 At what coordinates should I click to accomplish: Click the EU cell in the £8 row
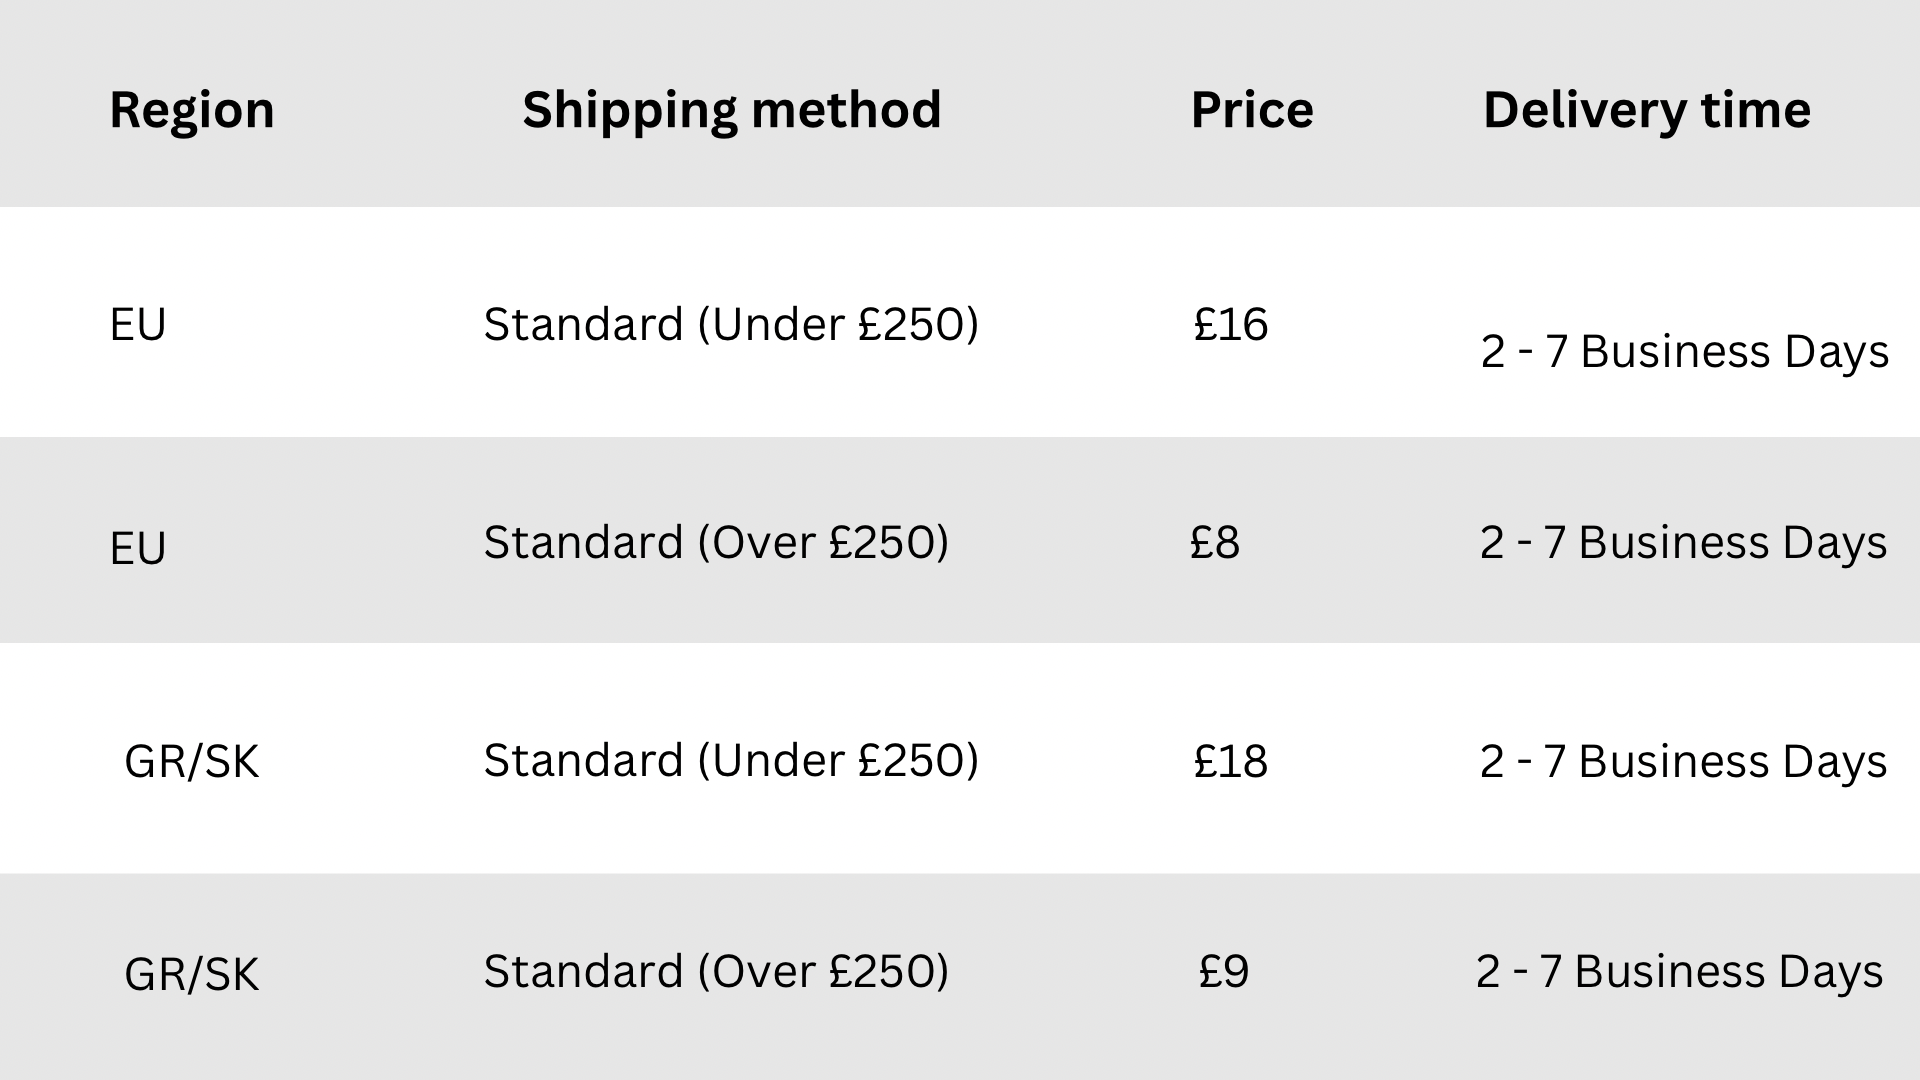tap(138, 548)
